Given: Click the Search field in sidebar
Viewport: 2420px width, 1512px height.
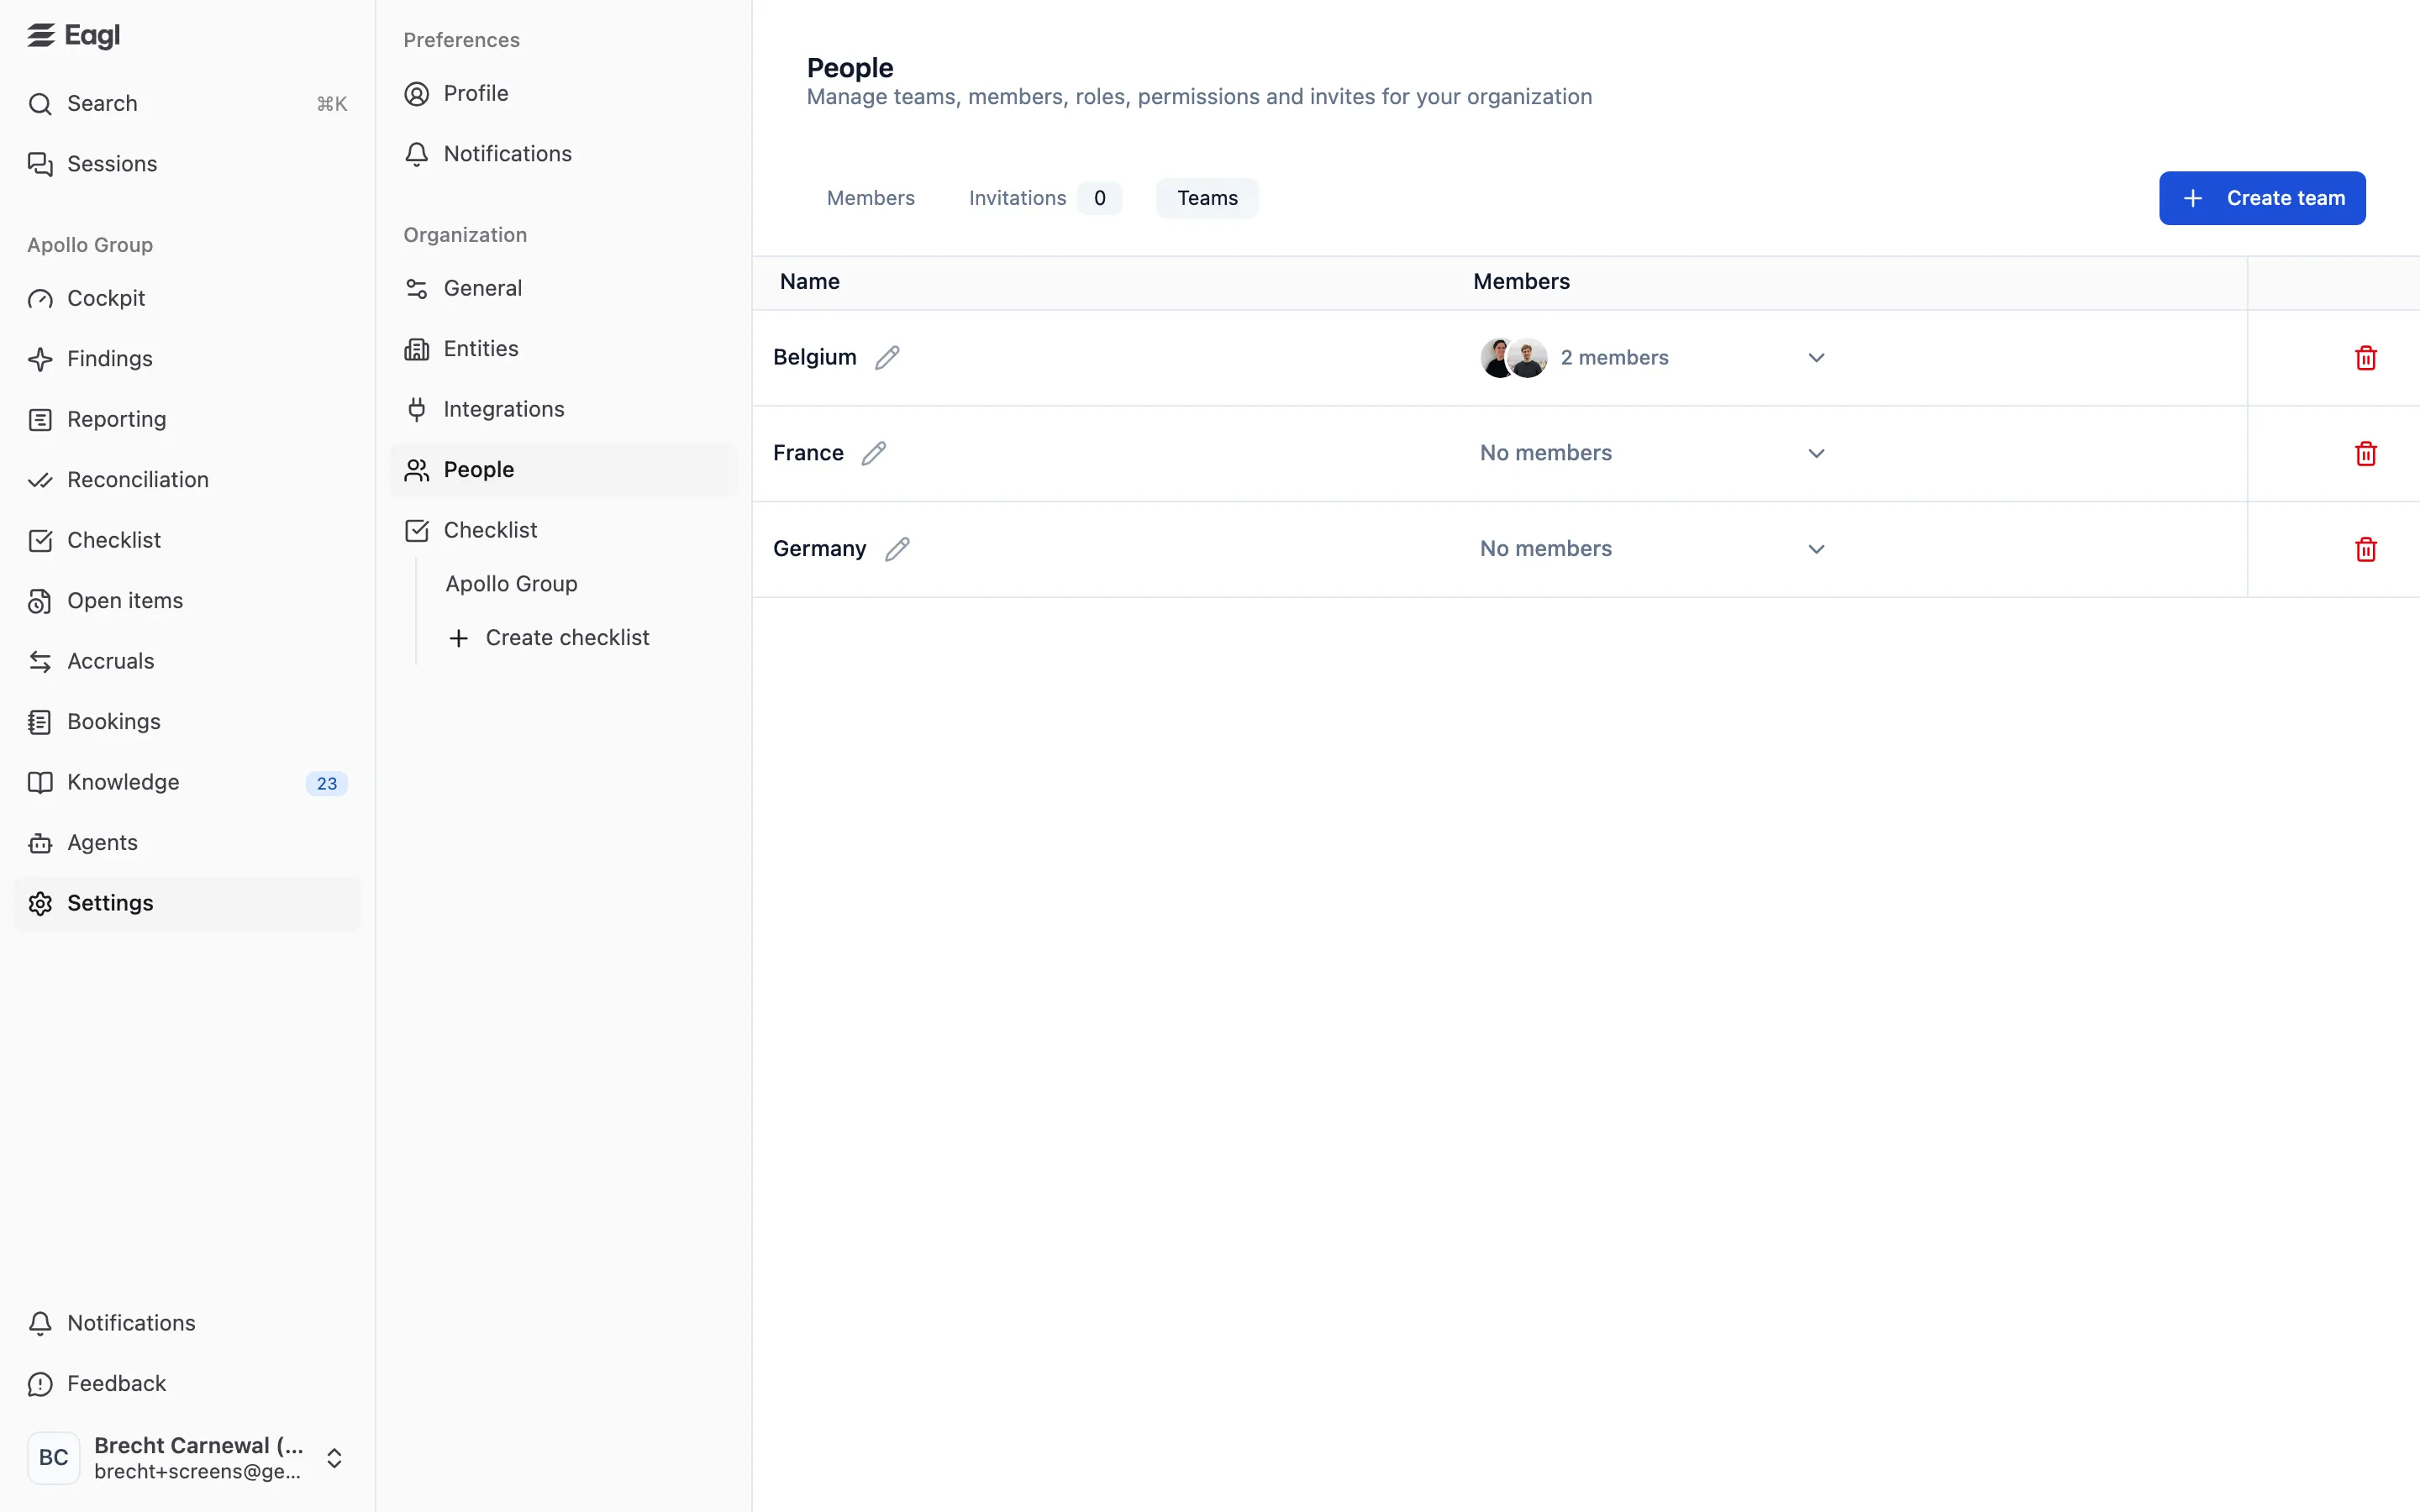Looking at the screenshot, I should (x=187, y=103).
